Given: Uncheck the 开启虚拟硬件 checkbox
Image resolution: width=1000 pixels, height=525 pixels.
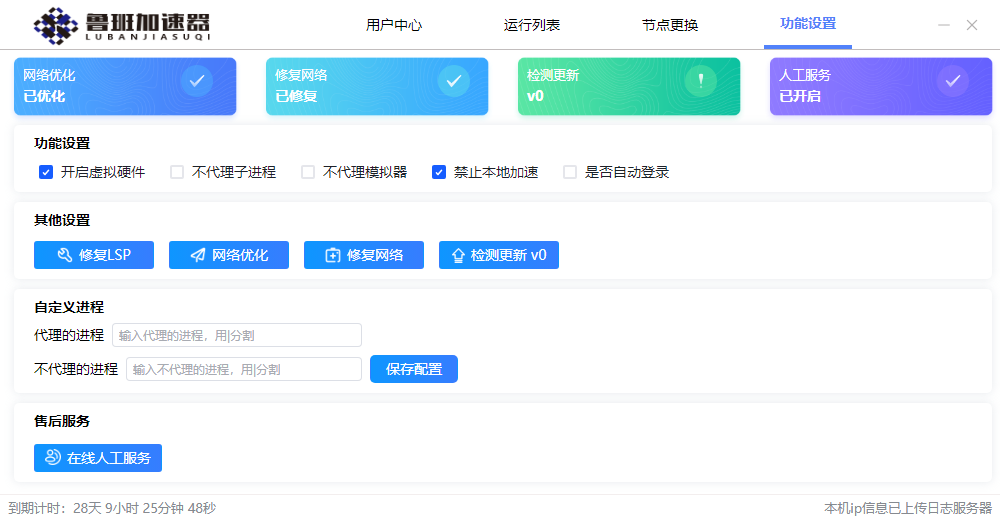Looking at the screenshot, I should (46, 172).
